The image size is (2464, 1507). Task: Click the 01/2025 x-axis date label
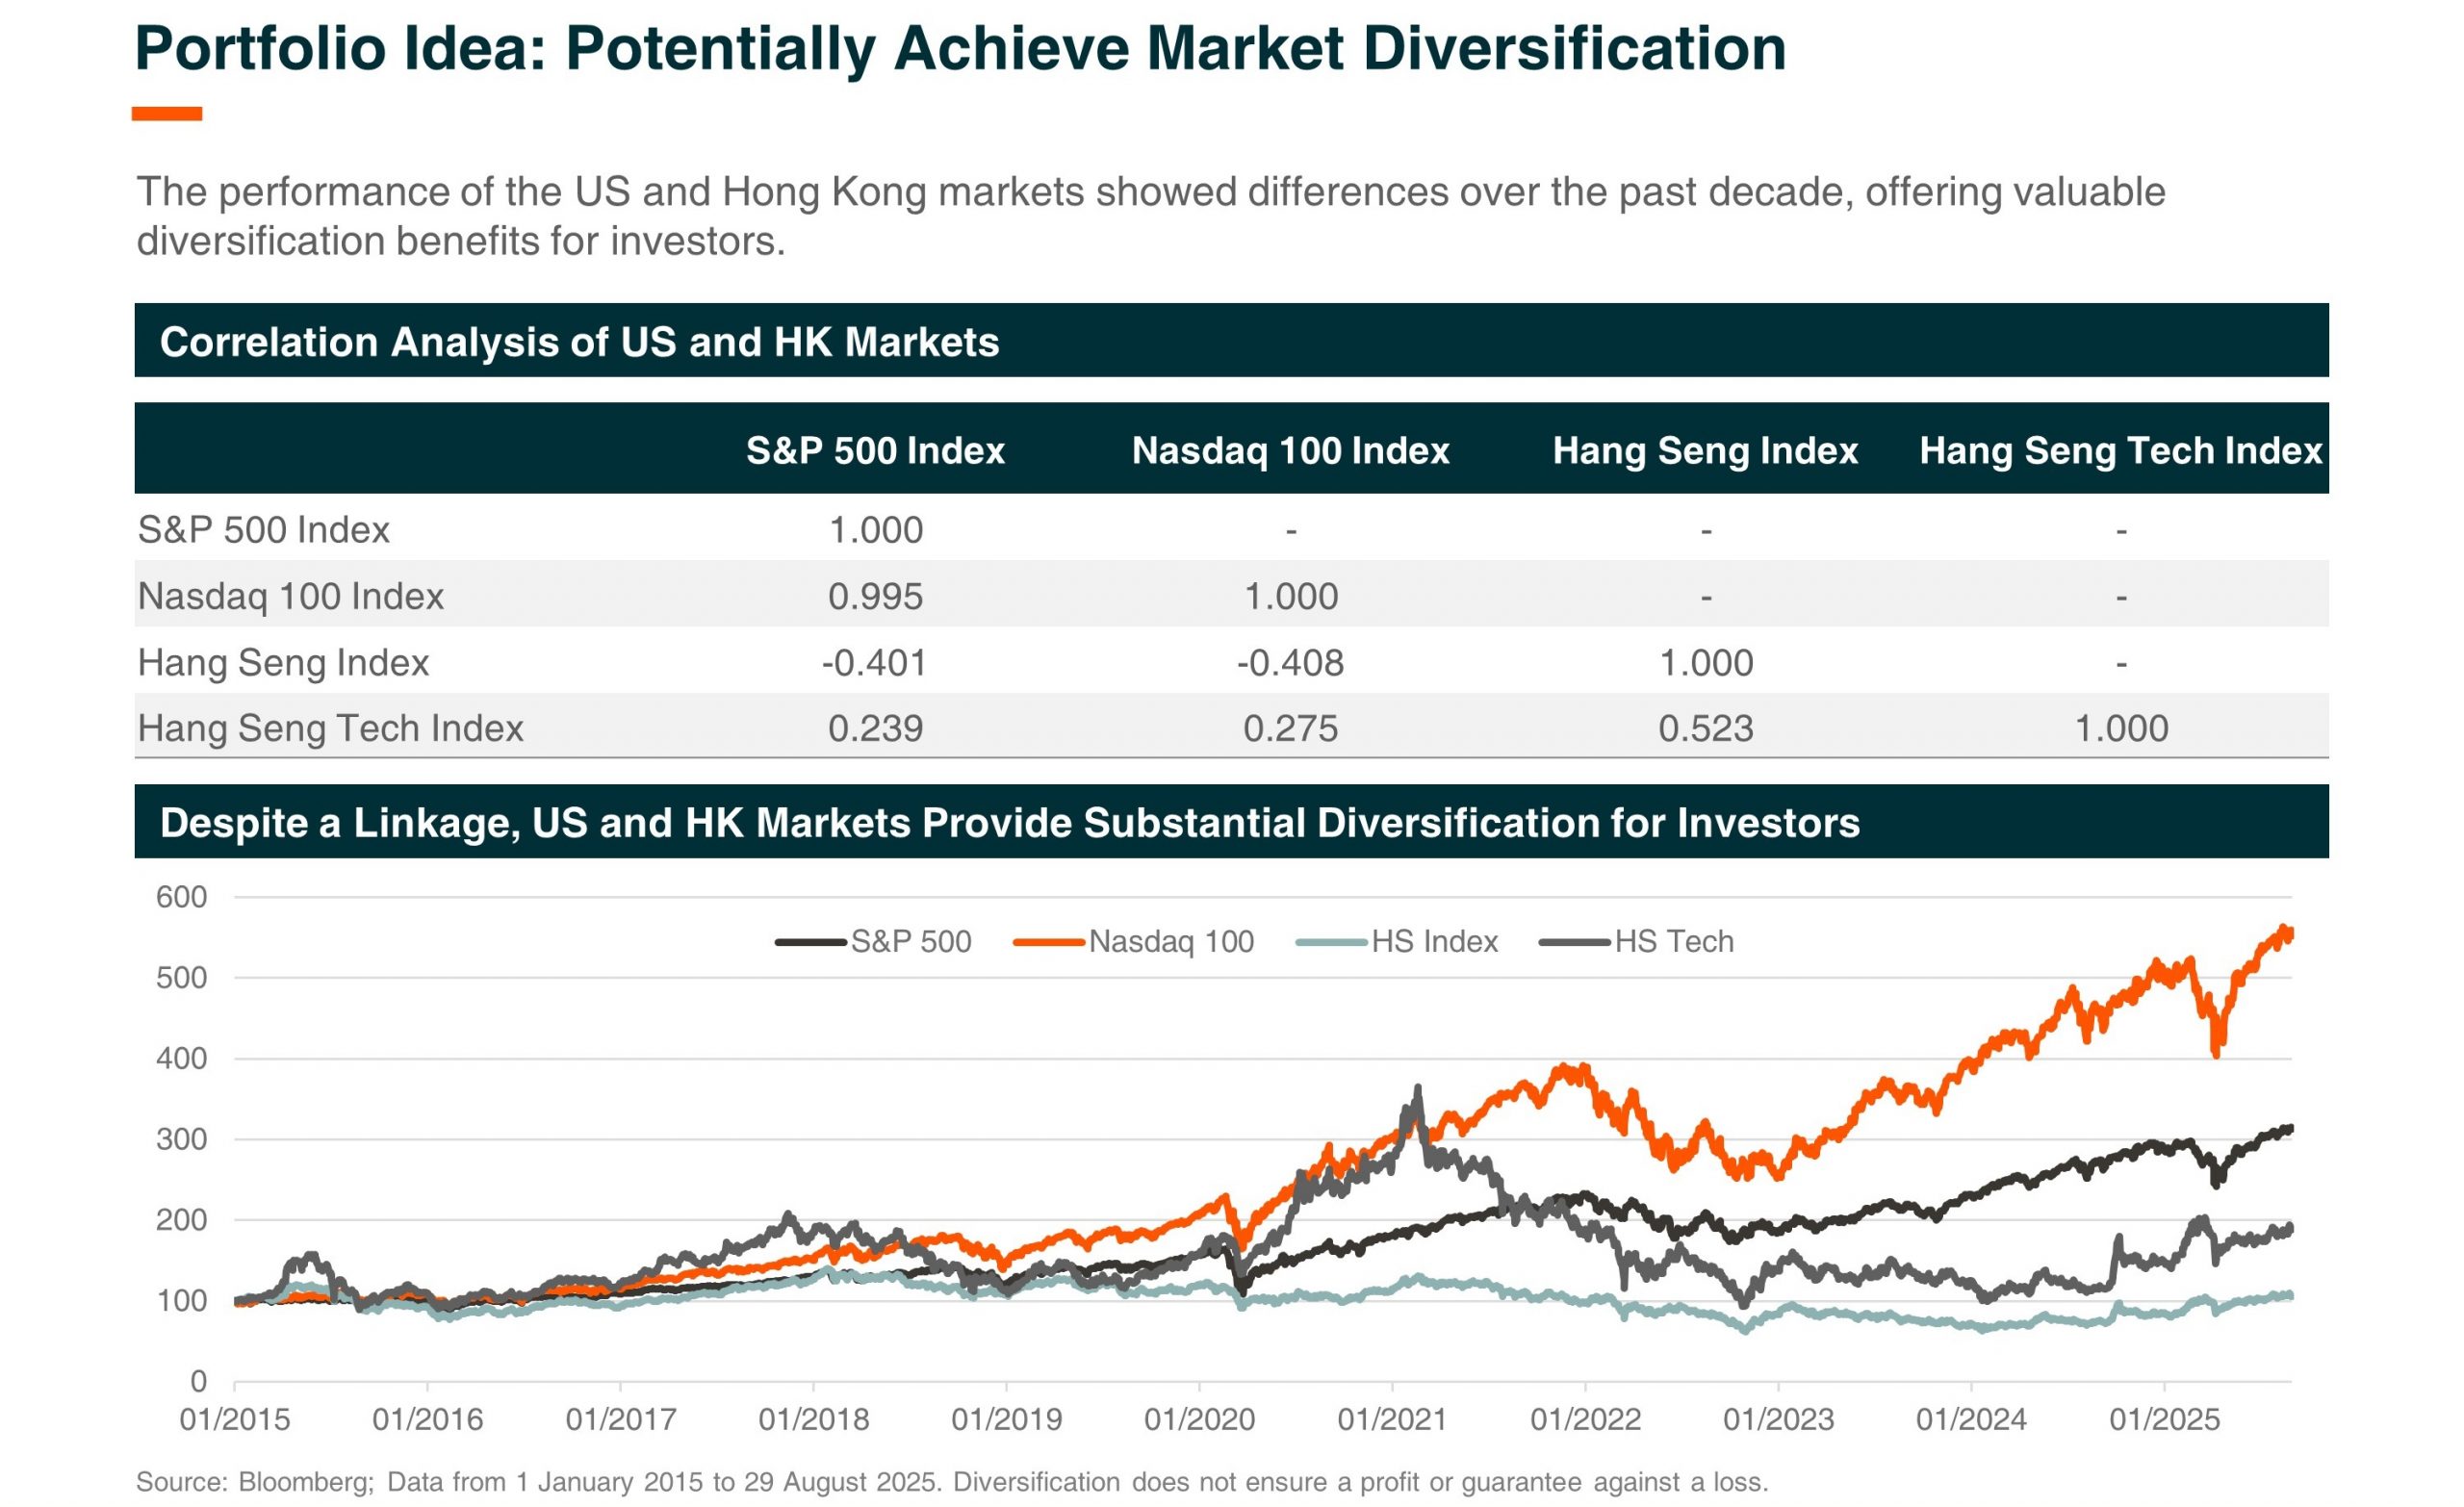pos(2164,1420)
